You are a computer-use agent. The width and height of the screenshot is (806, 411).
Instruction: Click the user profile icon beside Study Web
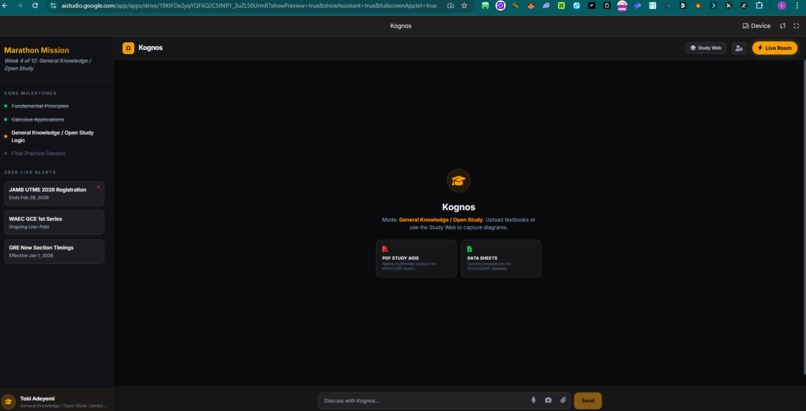coord(739,48)
